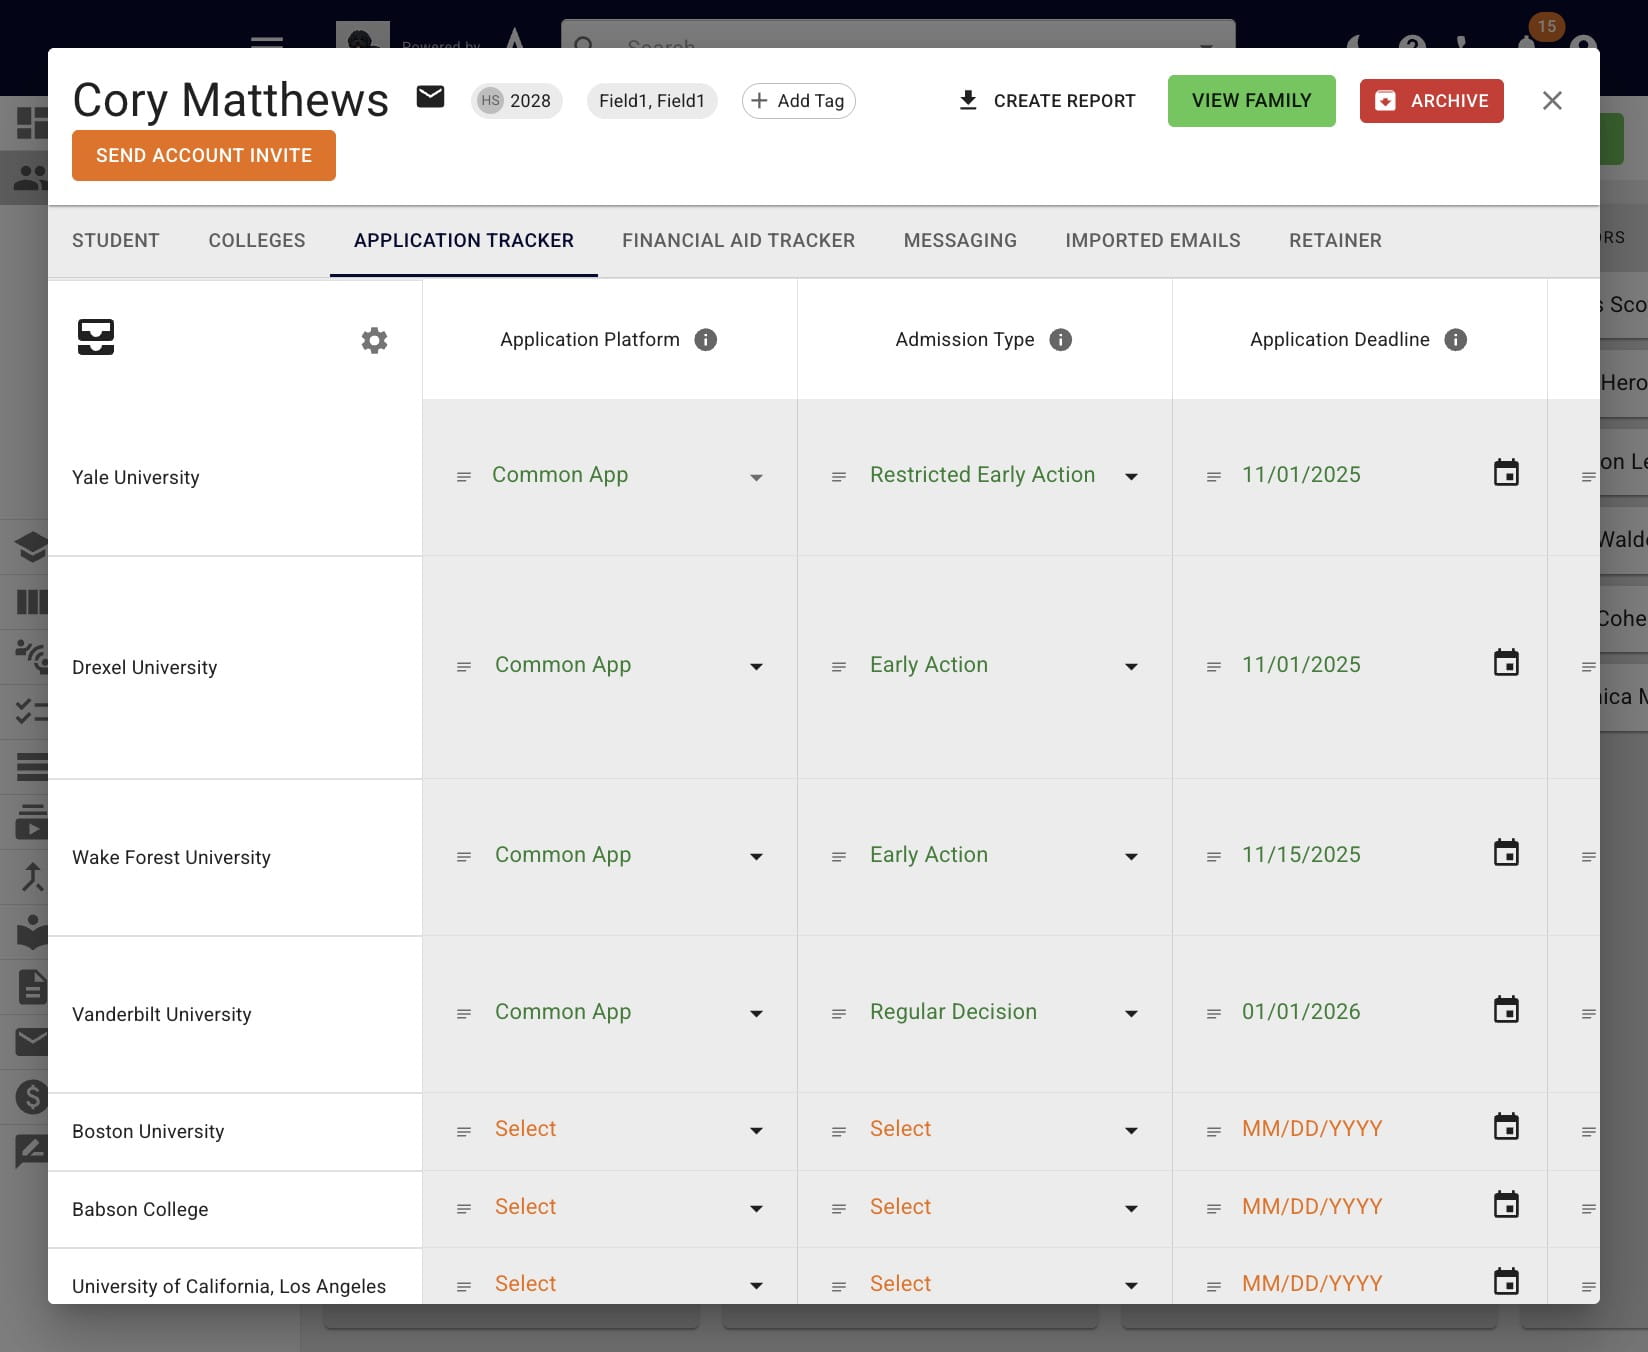Image resolution: width=1648 pixels, height=1352 pixels.
Task: Click the email envelope icon beside Cory Matthews
Action: (430, 97)
